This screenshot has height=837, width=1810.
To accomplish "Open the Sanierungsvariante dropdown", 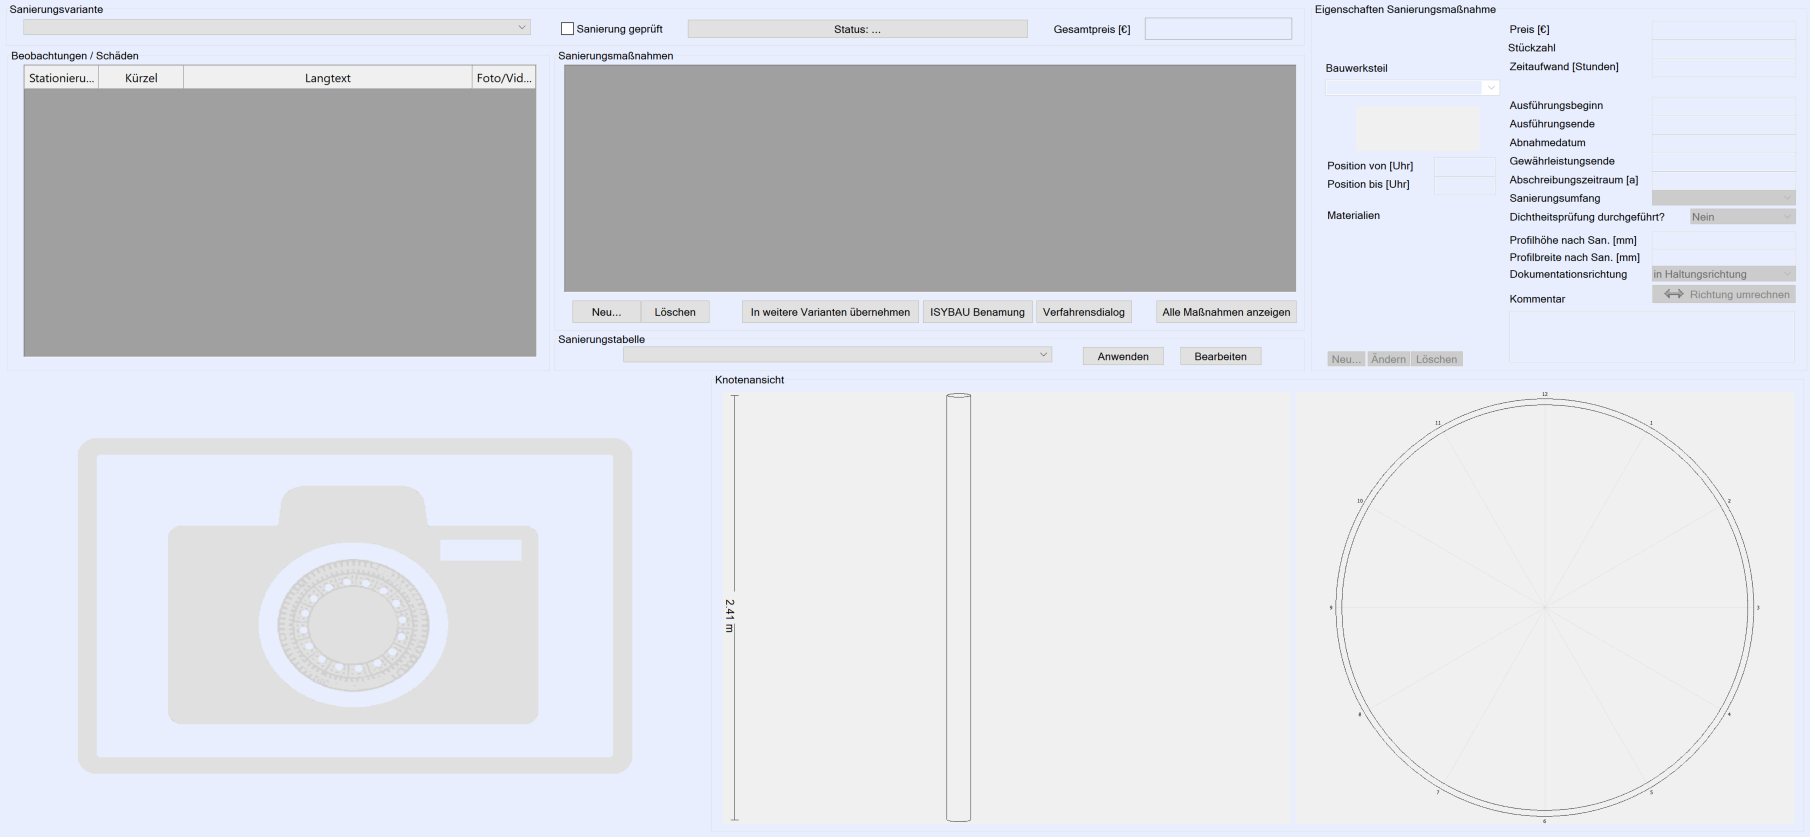I will click(276, 28).
